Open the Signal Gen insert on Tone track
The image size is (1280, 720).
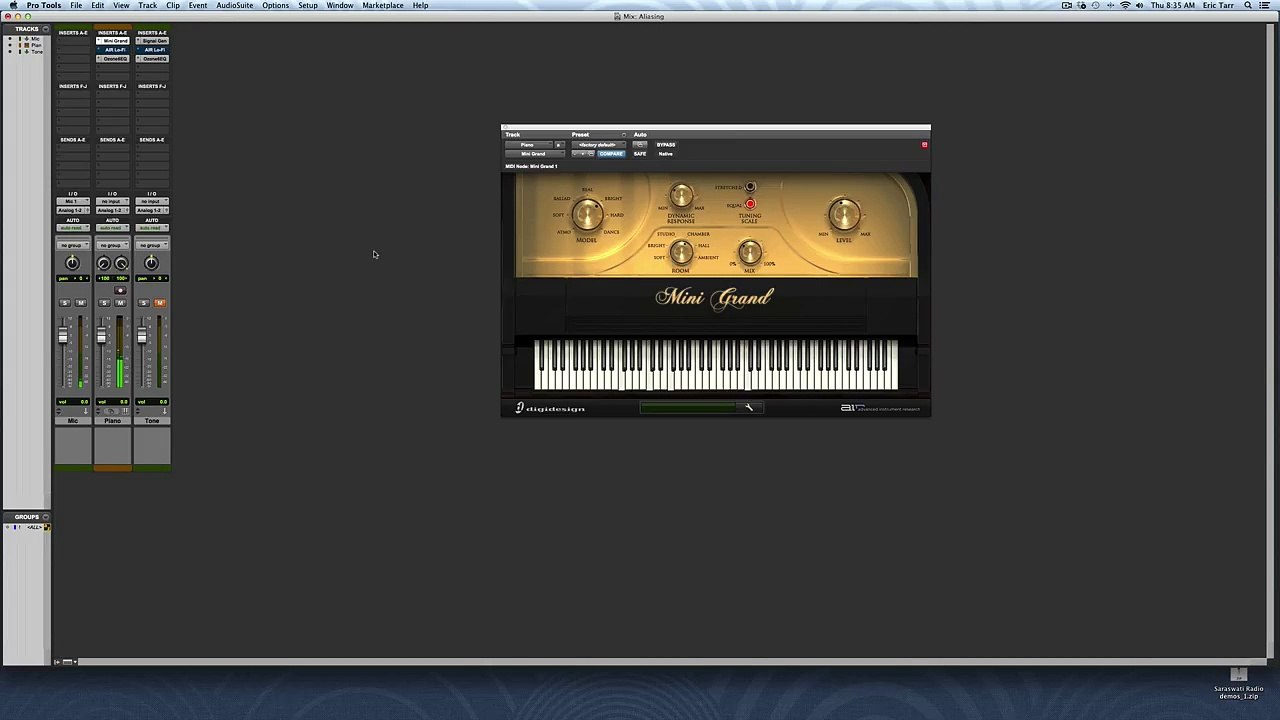coord(155,41)
